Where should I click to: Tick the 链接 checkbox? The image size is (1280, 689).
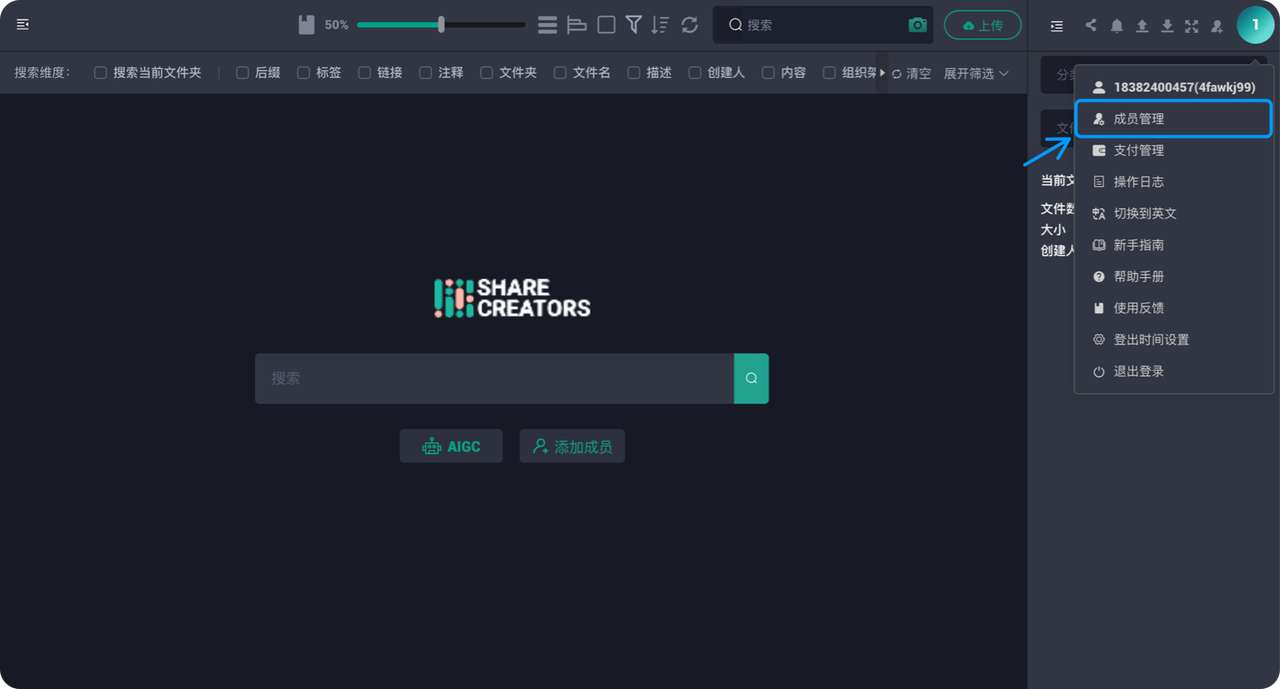[x=364, y=73]
